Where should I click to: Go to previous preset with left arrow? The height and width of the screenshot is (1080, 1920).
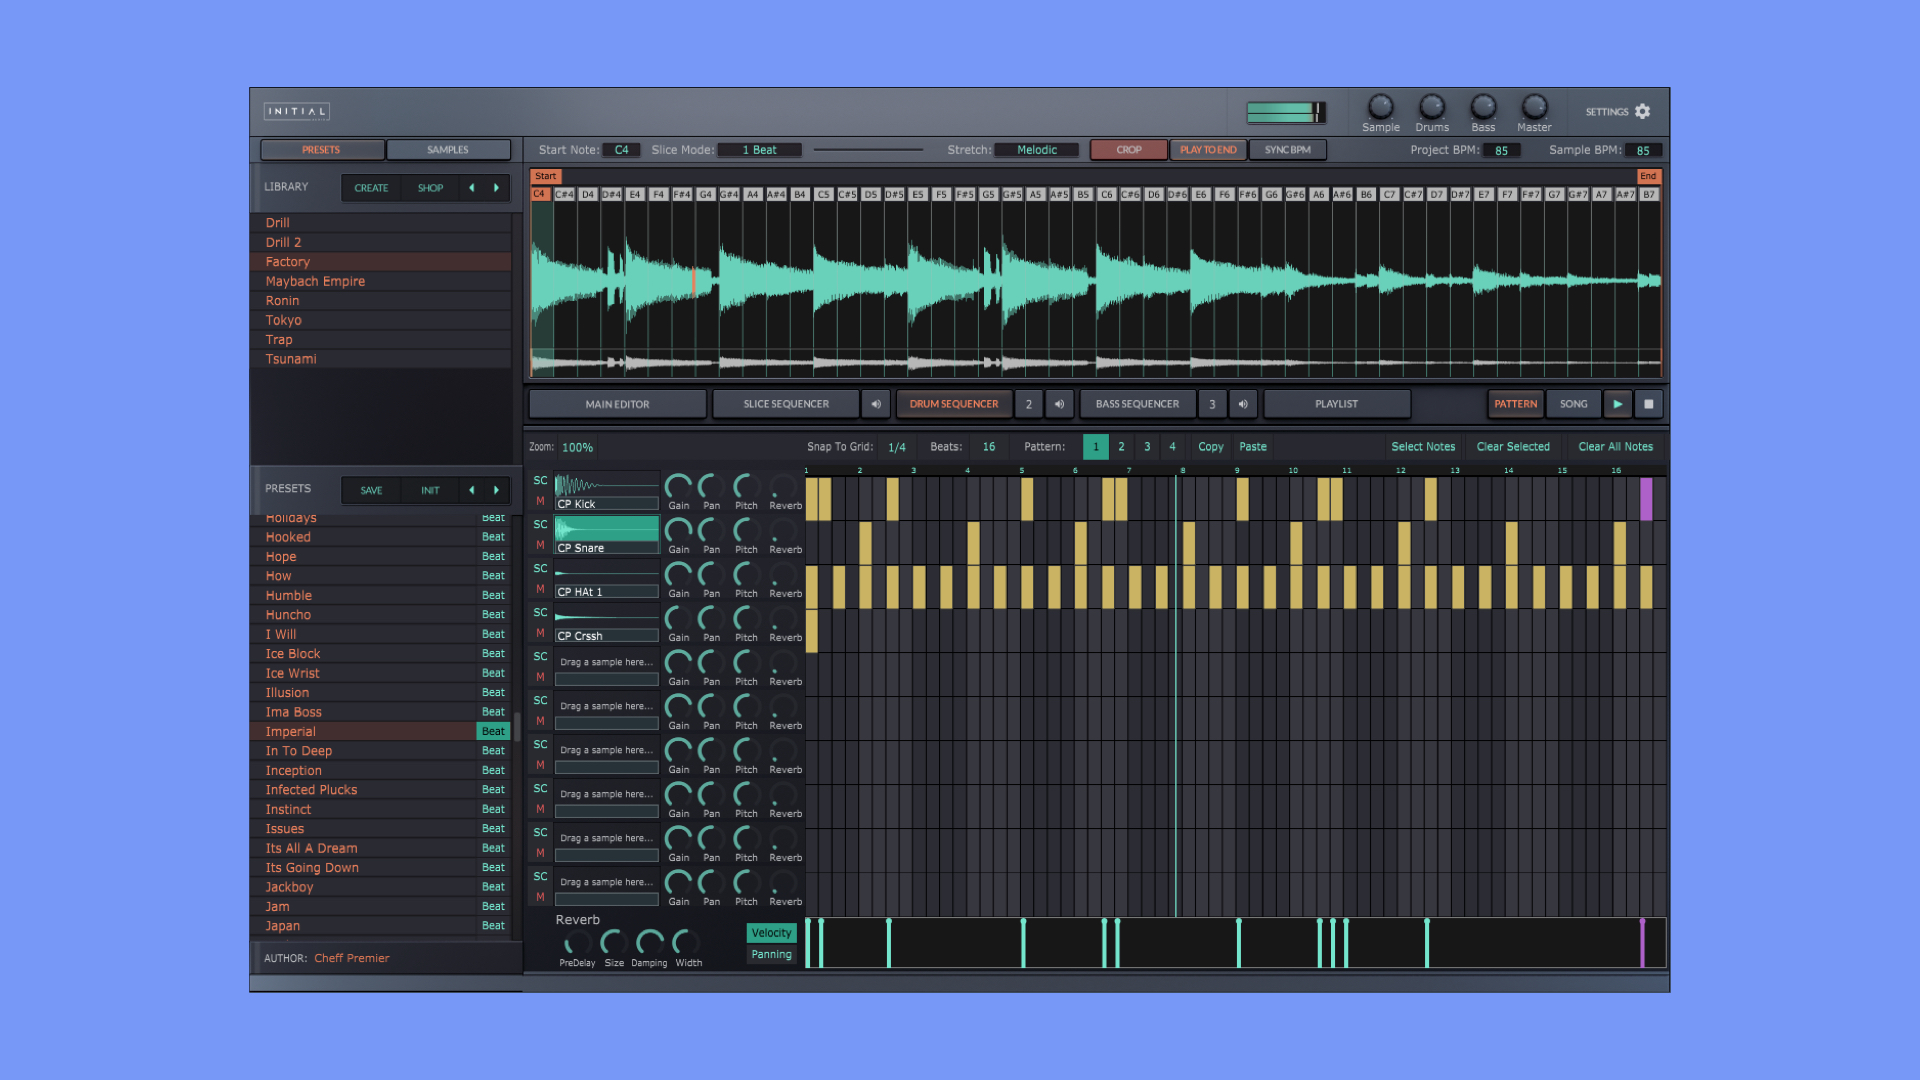click(x=472, y=490)
